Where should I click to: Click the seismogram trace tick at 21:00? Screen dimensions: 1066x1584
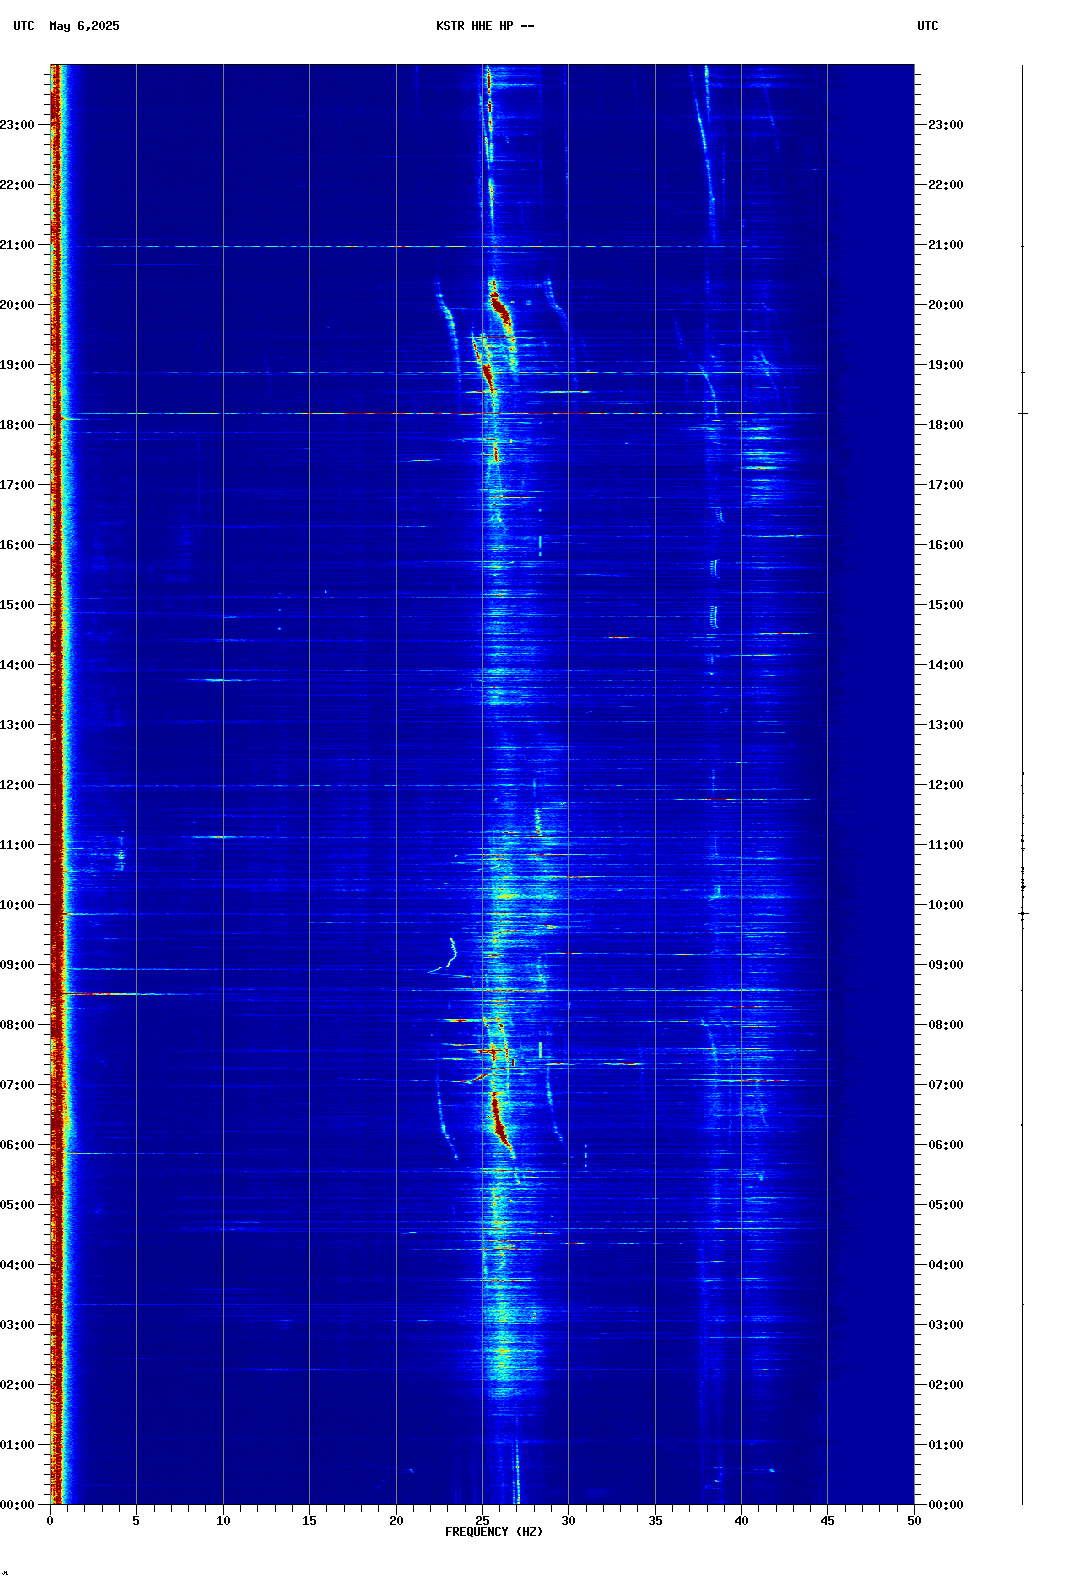1022,246
